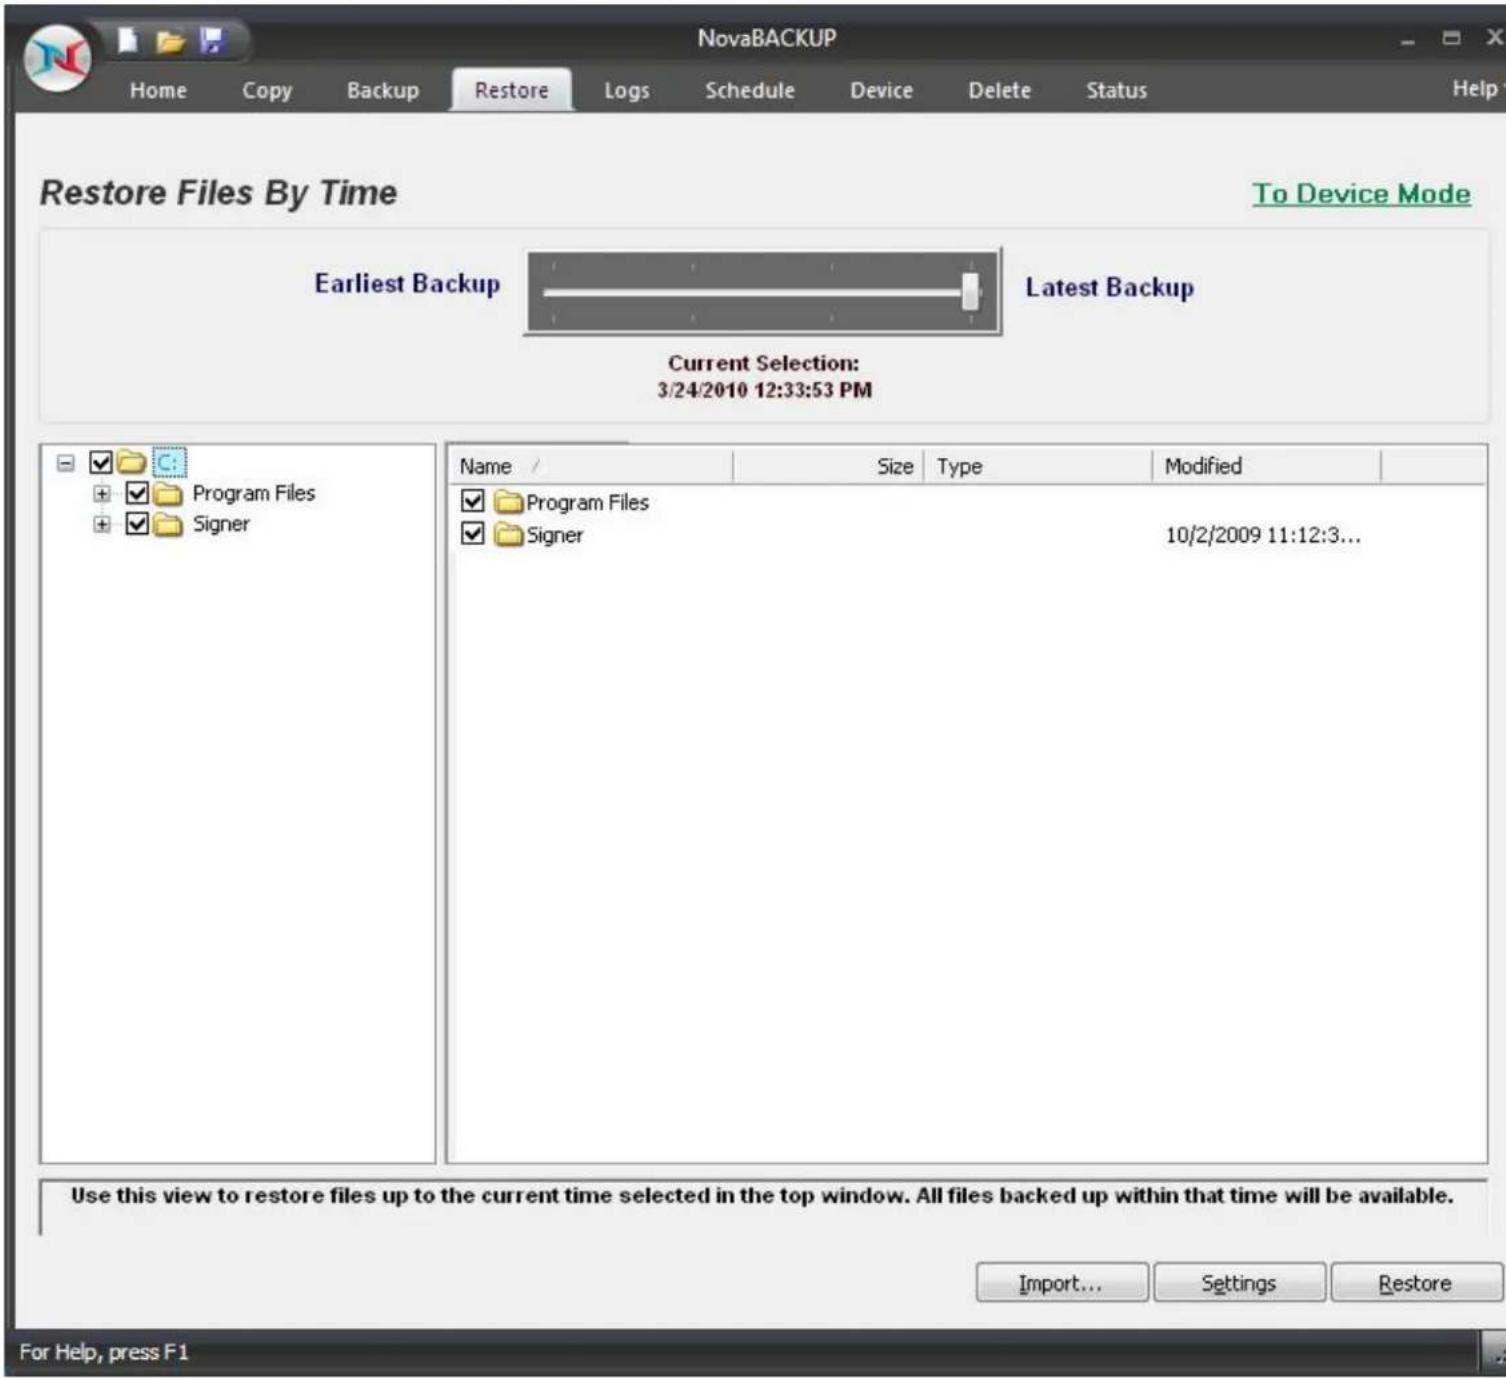Click the backup time slider thumb
1506x1378 pixels.
pos(970,291)
